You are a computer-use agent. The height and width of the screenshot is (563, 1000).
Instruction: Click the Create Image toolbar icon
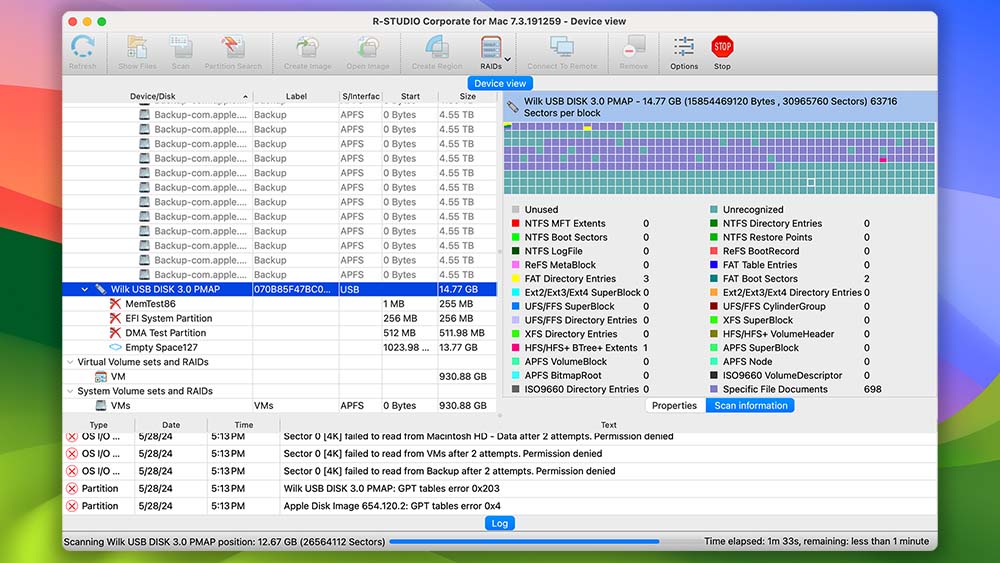point(307,47)
